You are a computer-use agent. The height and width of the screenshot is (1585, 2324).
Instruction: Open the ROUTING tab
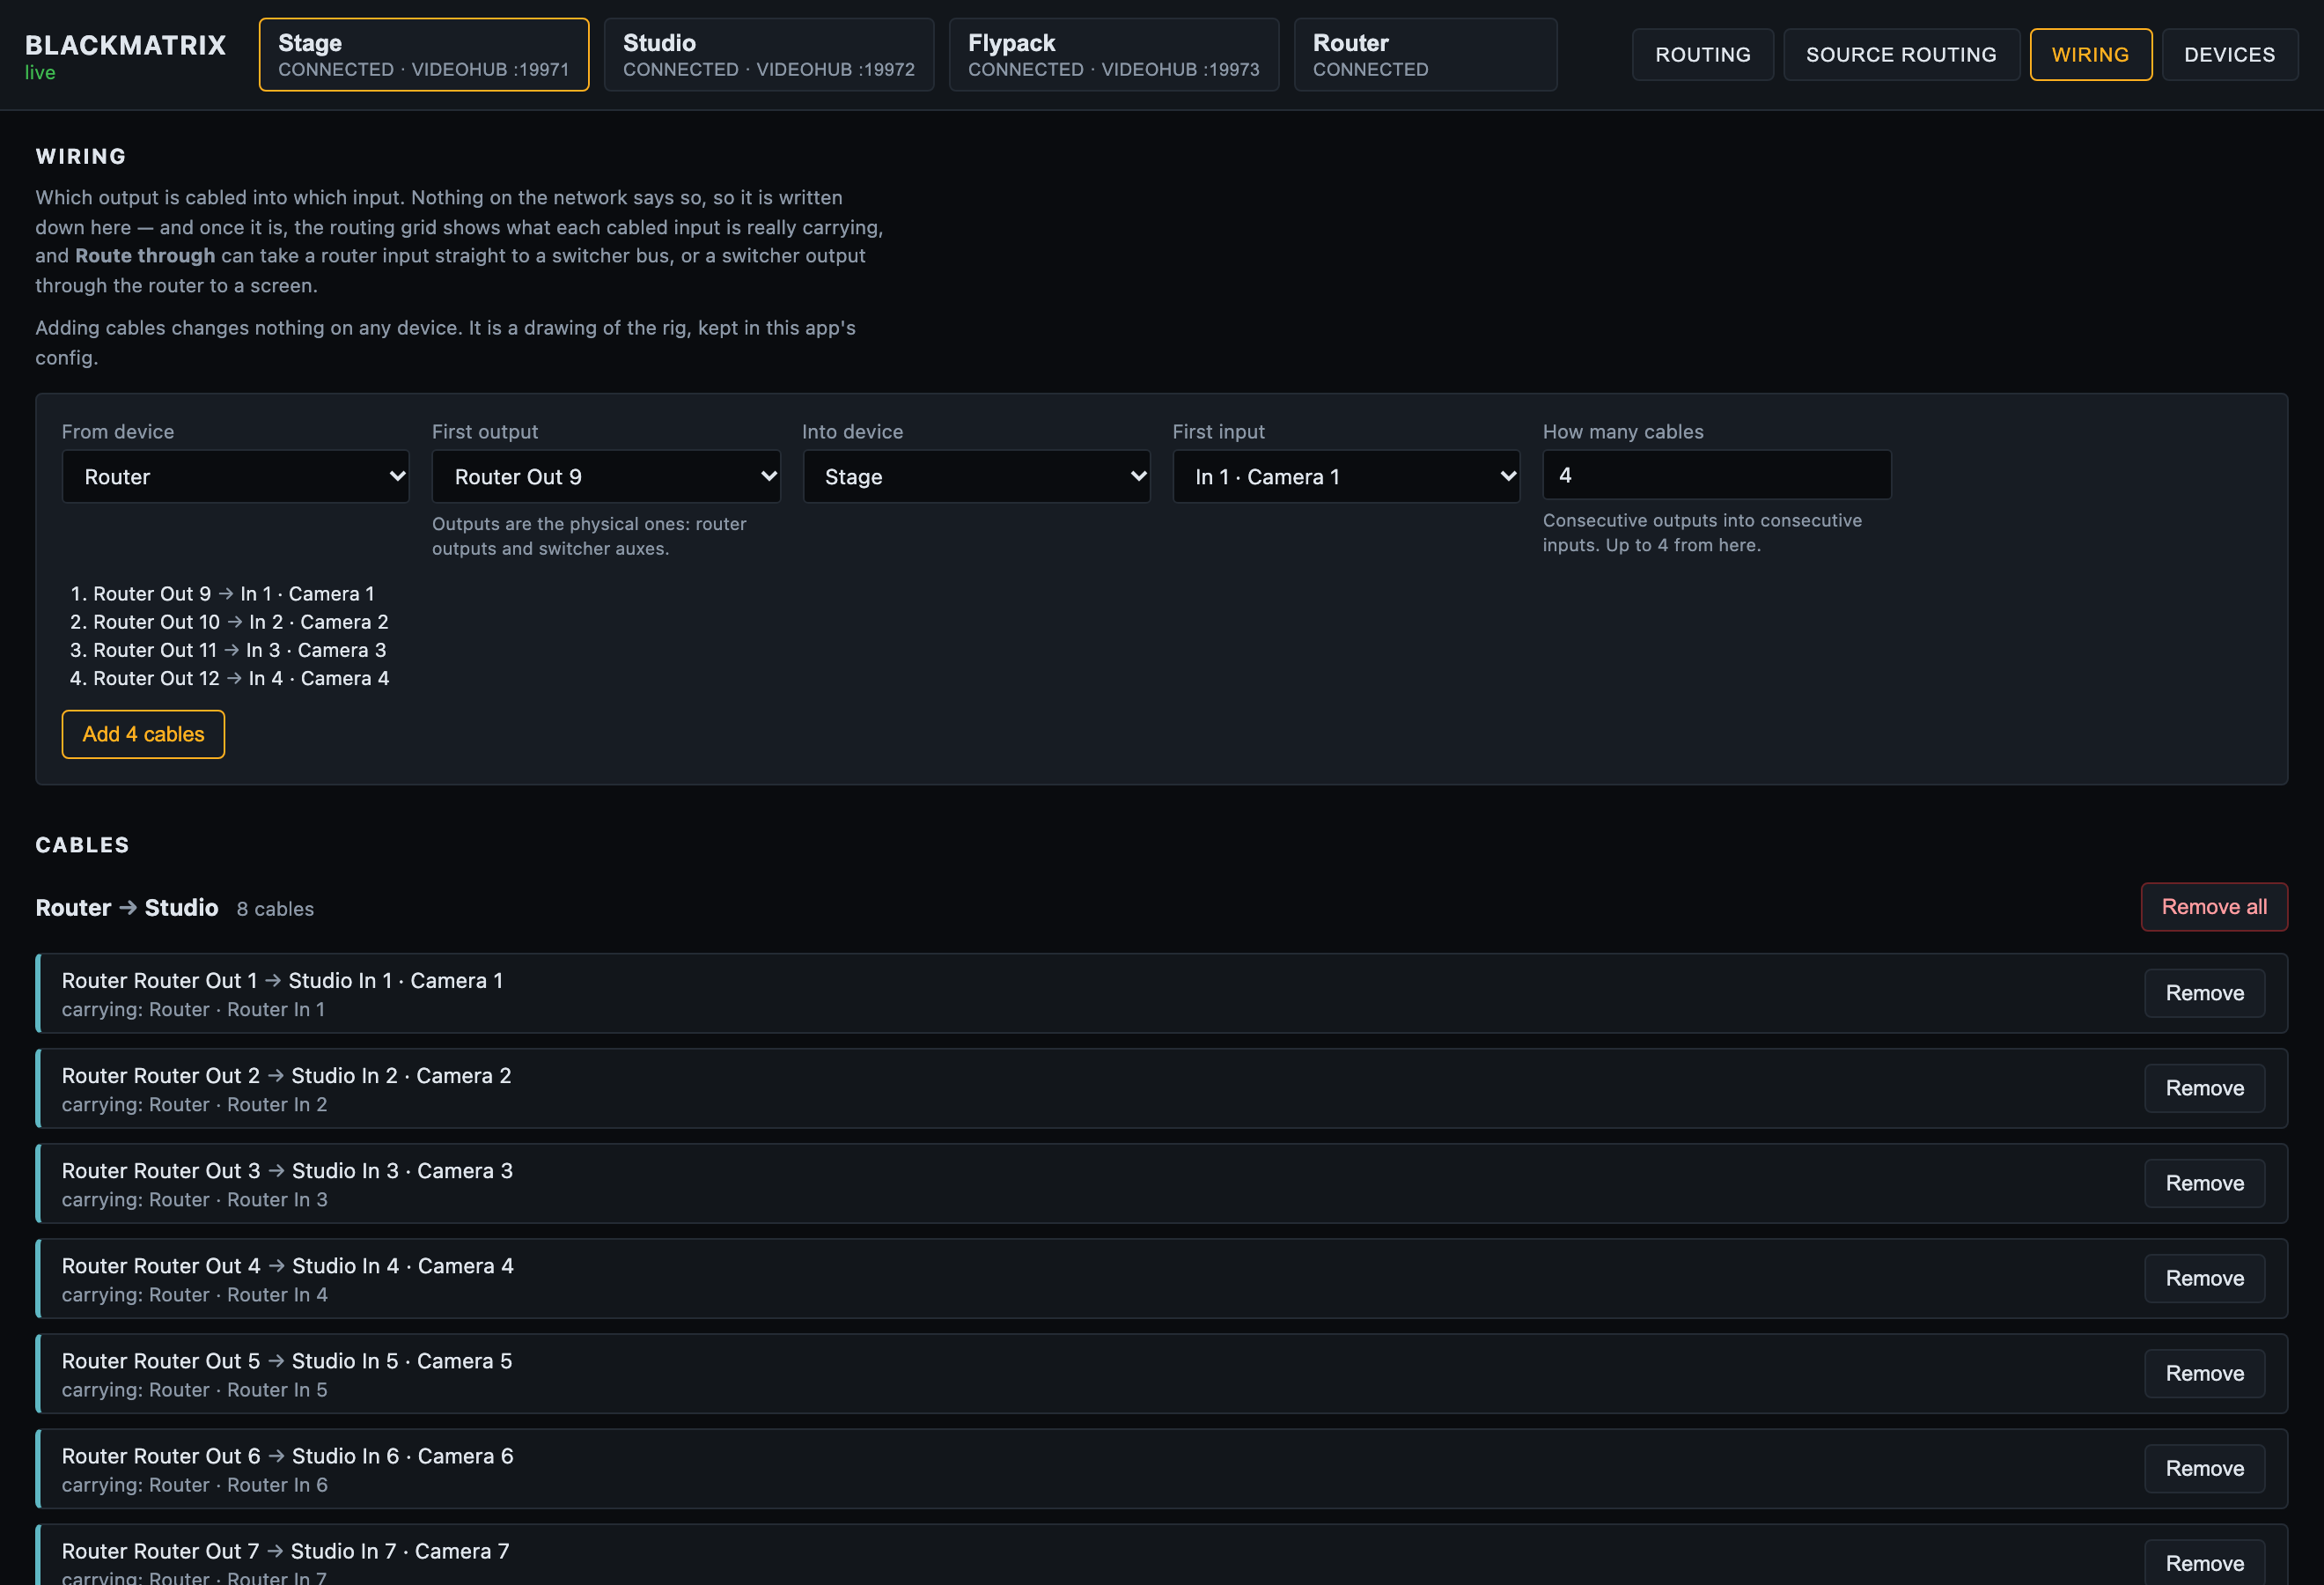pos(1702,54)
